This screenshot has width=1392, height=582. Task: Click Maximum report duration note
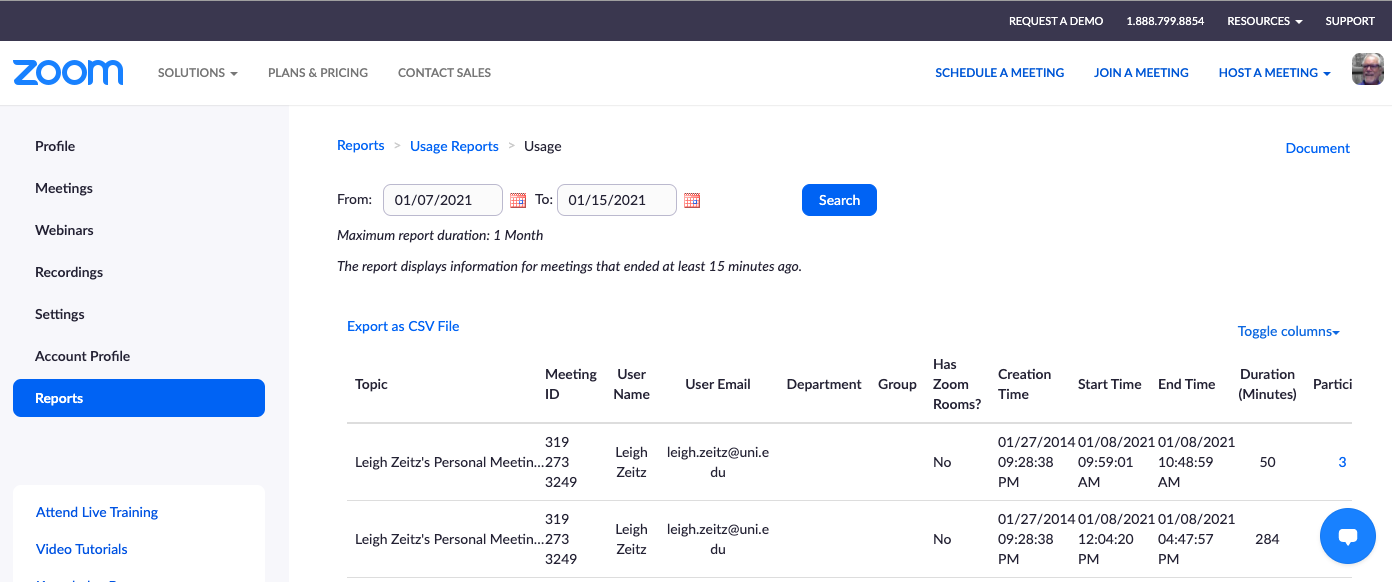440,236
